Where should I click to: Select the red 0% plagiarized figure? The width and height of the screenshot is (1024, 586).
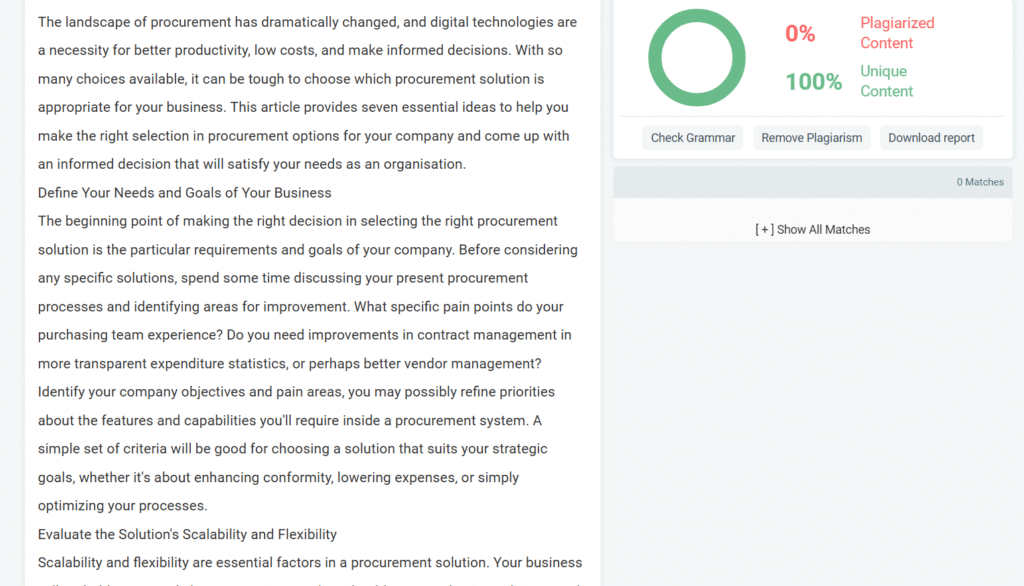coord(800,34)
